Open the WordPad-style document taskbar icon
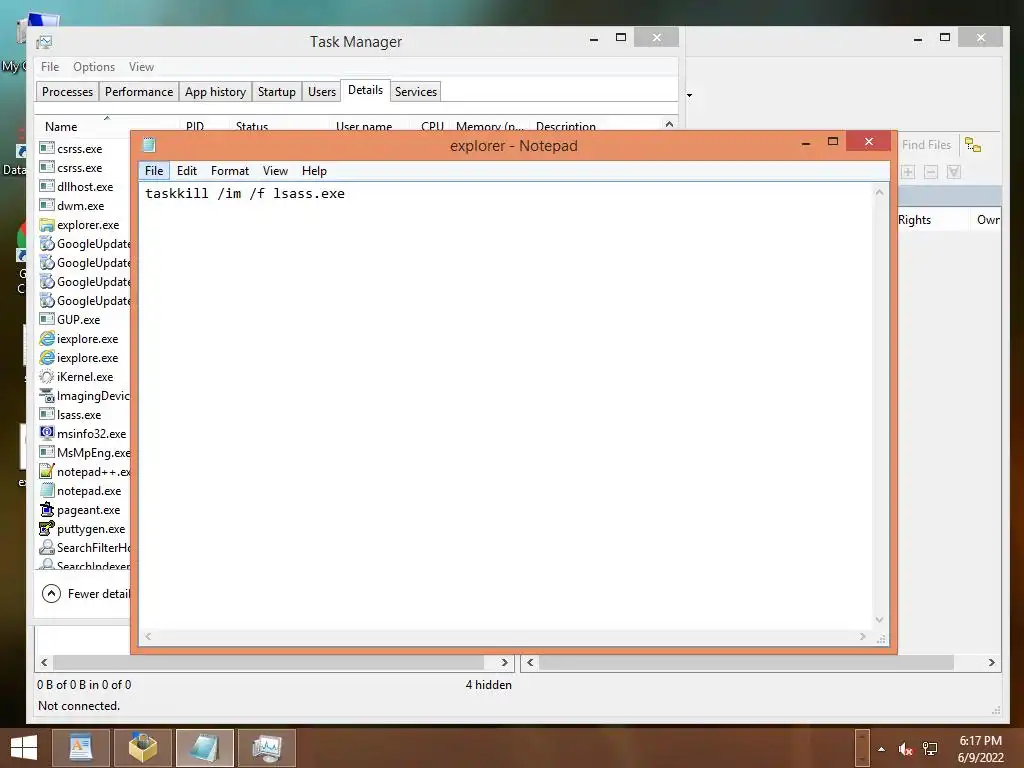Image resolution: width=1024 pixels, height=768 pixels. click(80, 748)
